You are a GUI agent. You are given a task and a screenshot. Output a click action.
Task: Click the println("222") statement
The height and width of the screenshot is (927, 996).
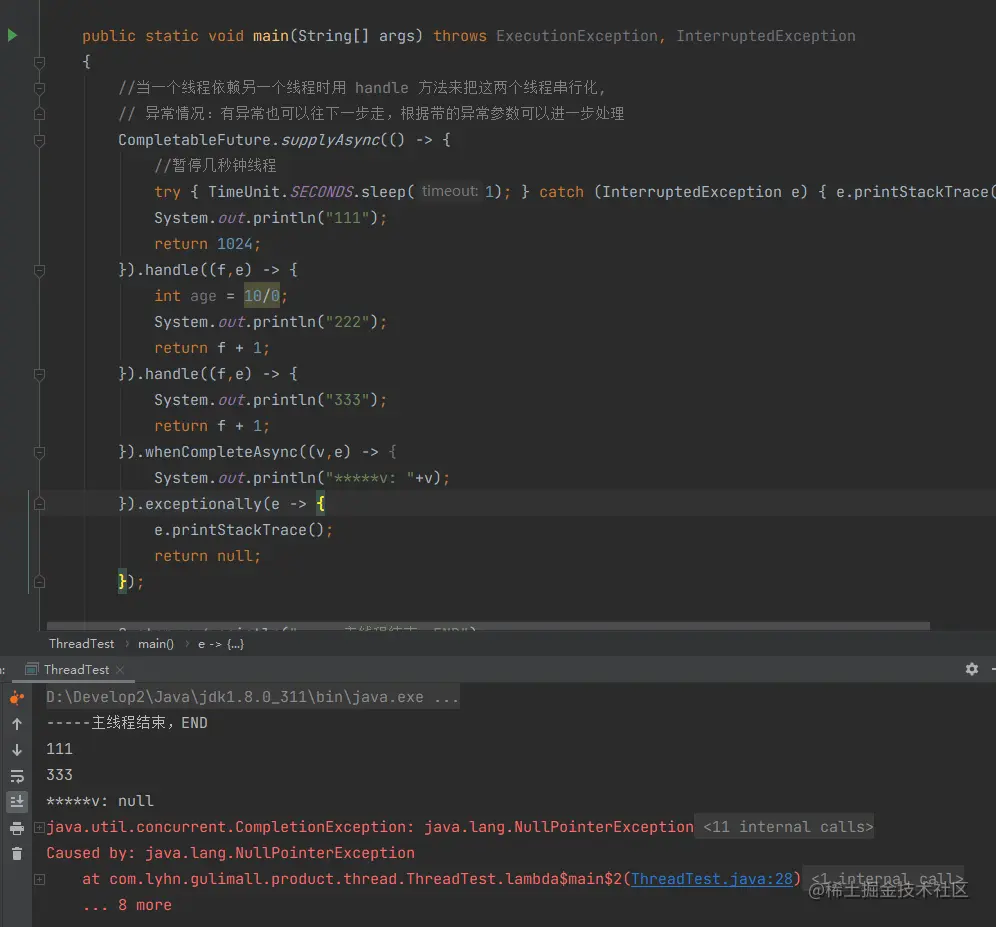[x=271, y=322]
